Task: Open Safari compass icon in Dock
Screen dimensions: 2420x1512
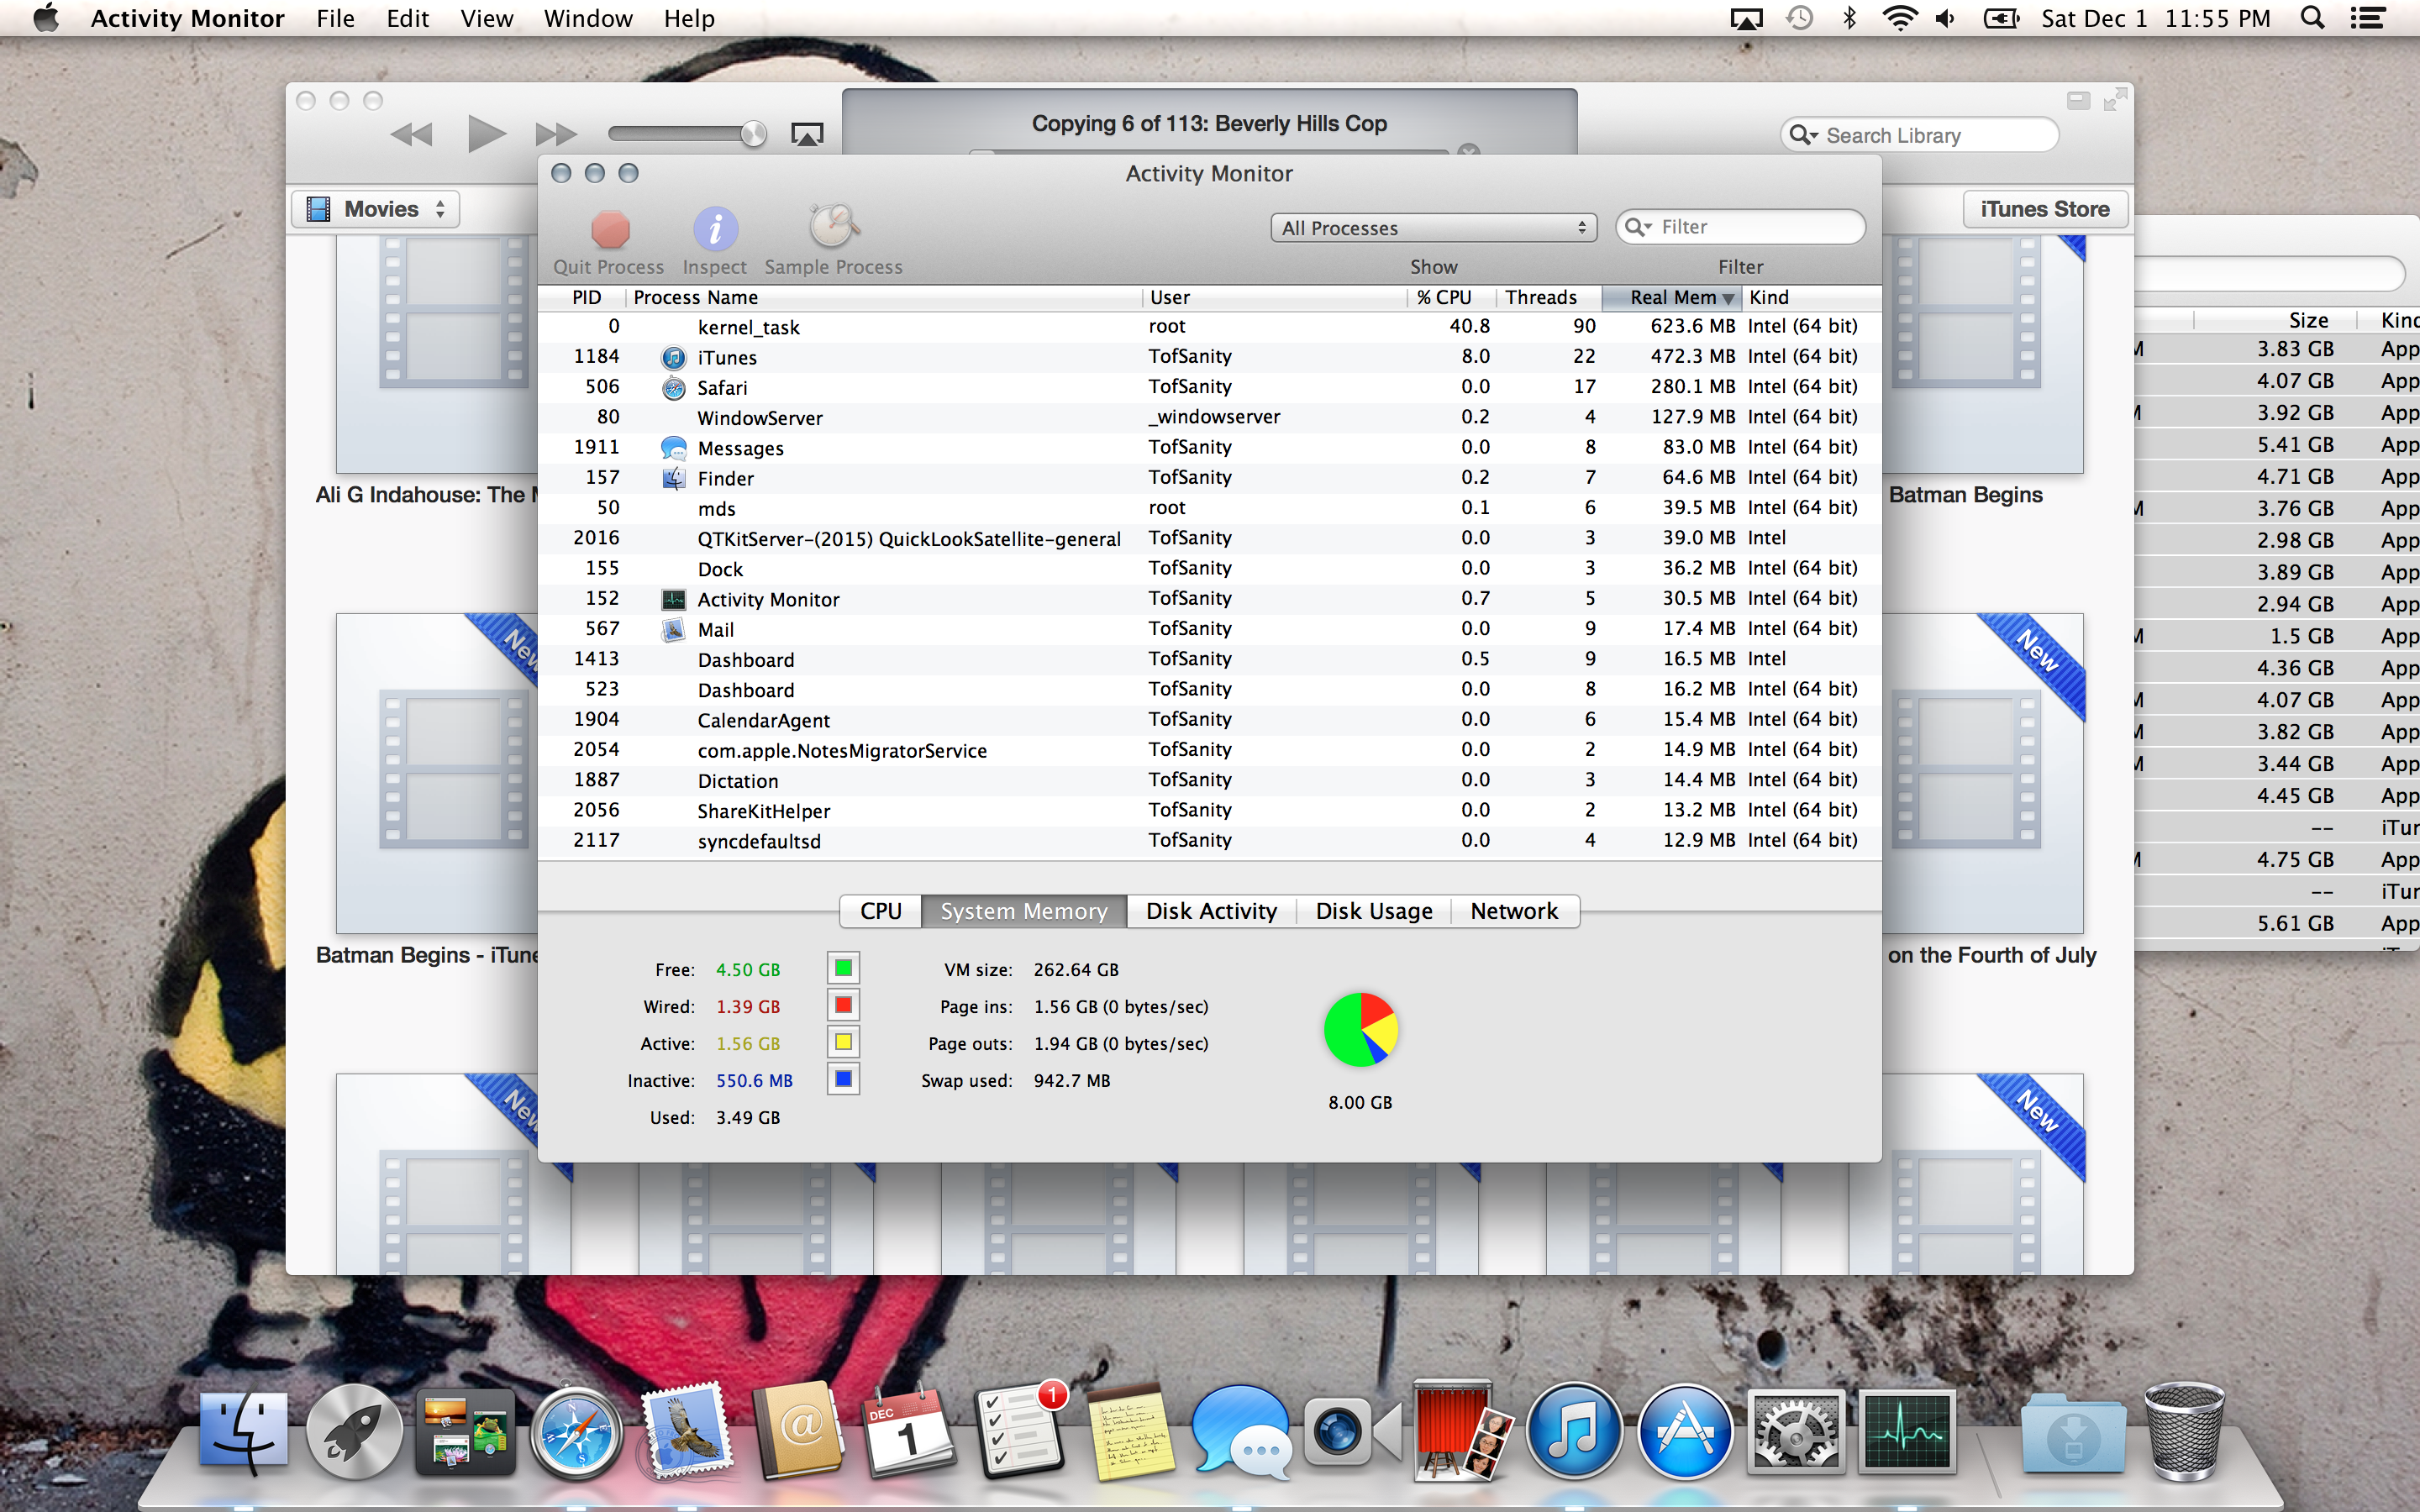Action: [x=576, y=1432]
